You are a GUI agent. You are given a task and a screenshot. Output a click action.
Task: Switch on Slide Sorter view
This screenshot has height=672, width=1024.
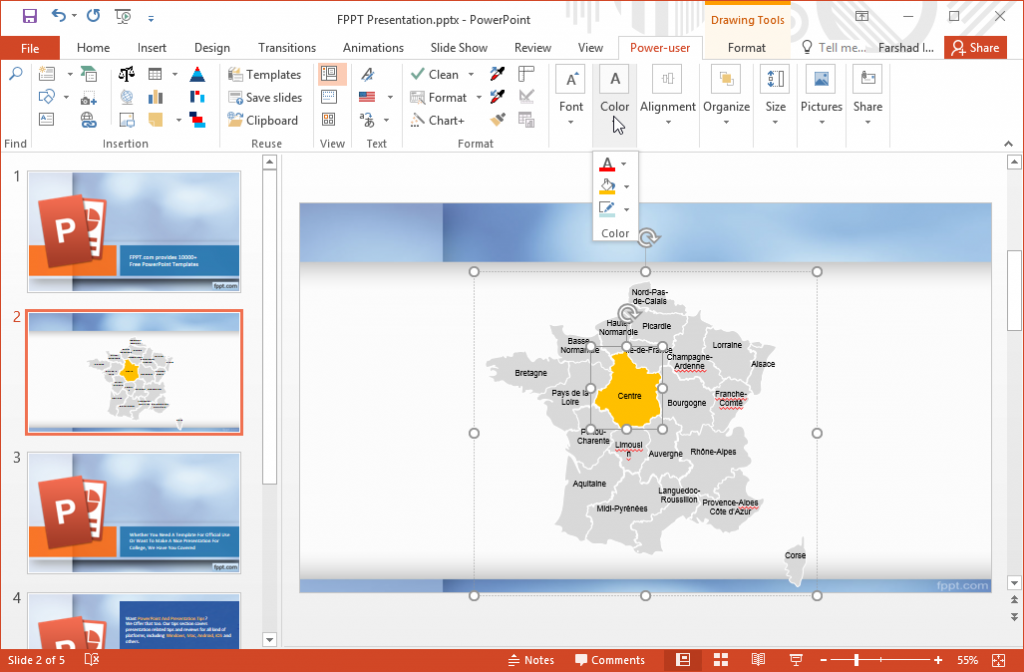721,660
